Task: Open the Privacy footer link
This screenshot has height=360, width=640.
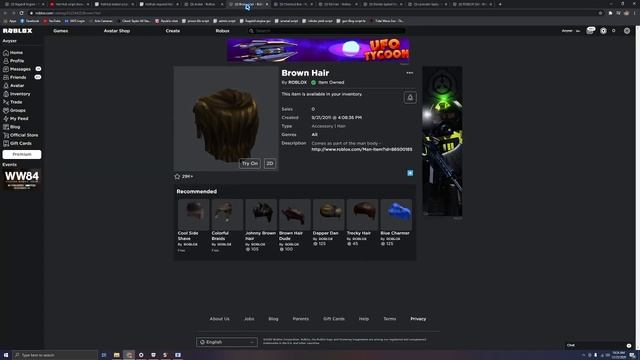Action: click(x=418, y=319)
